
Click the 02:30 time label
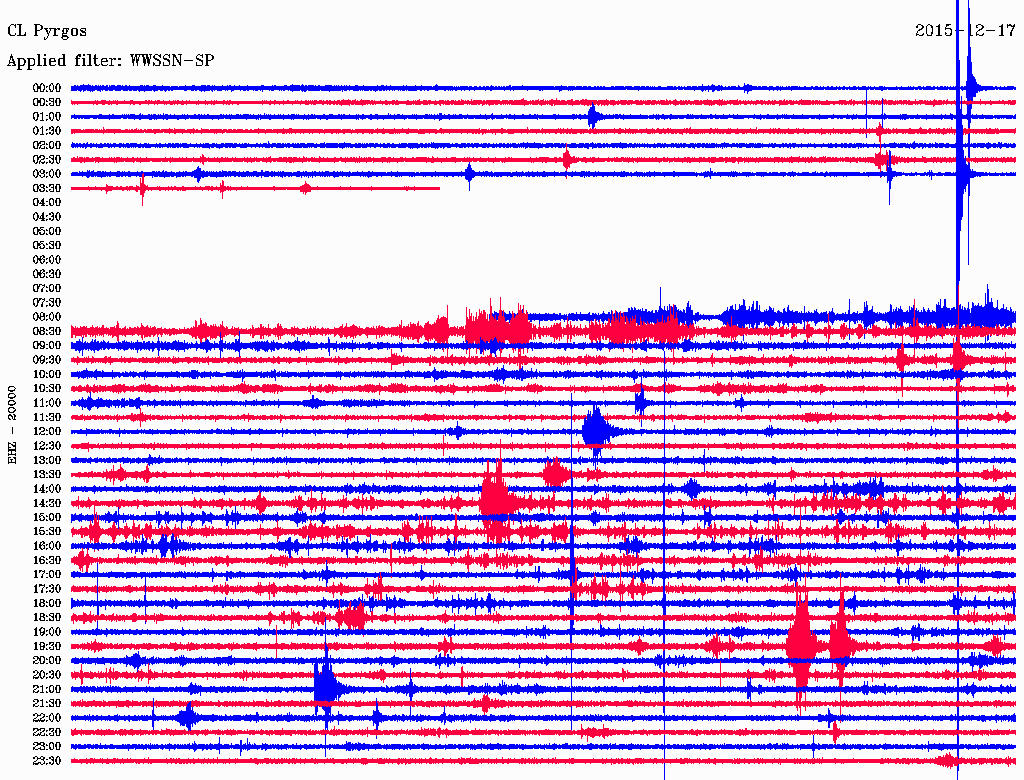tap(47, 159)
